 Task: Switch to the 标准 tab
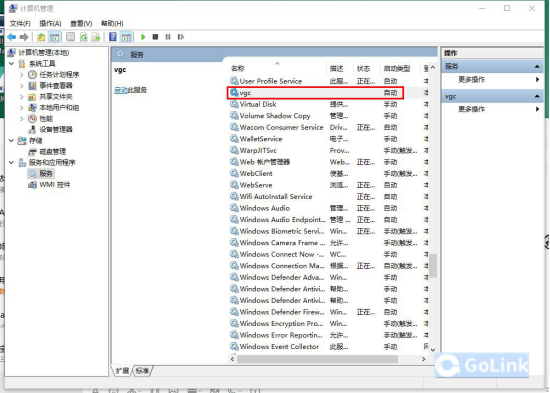[x=142, y=371]
